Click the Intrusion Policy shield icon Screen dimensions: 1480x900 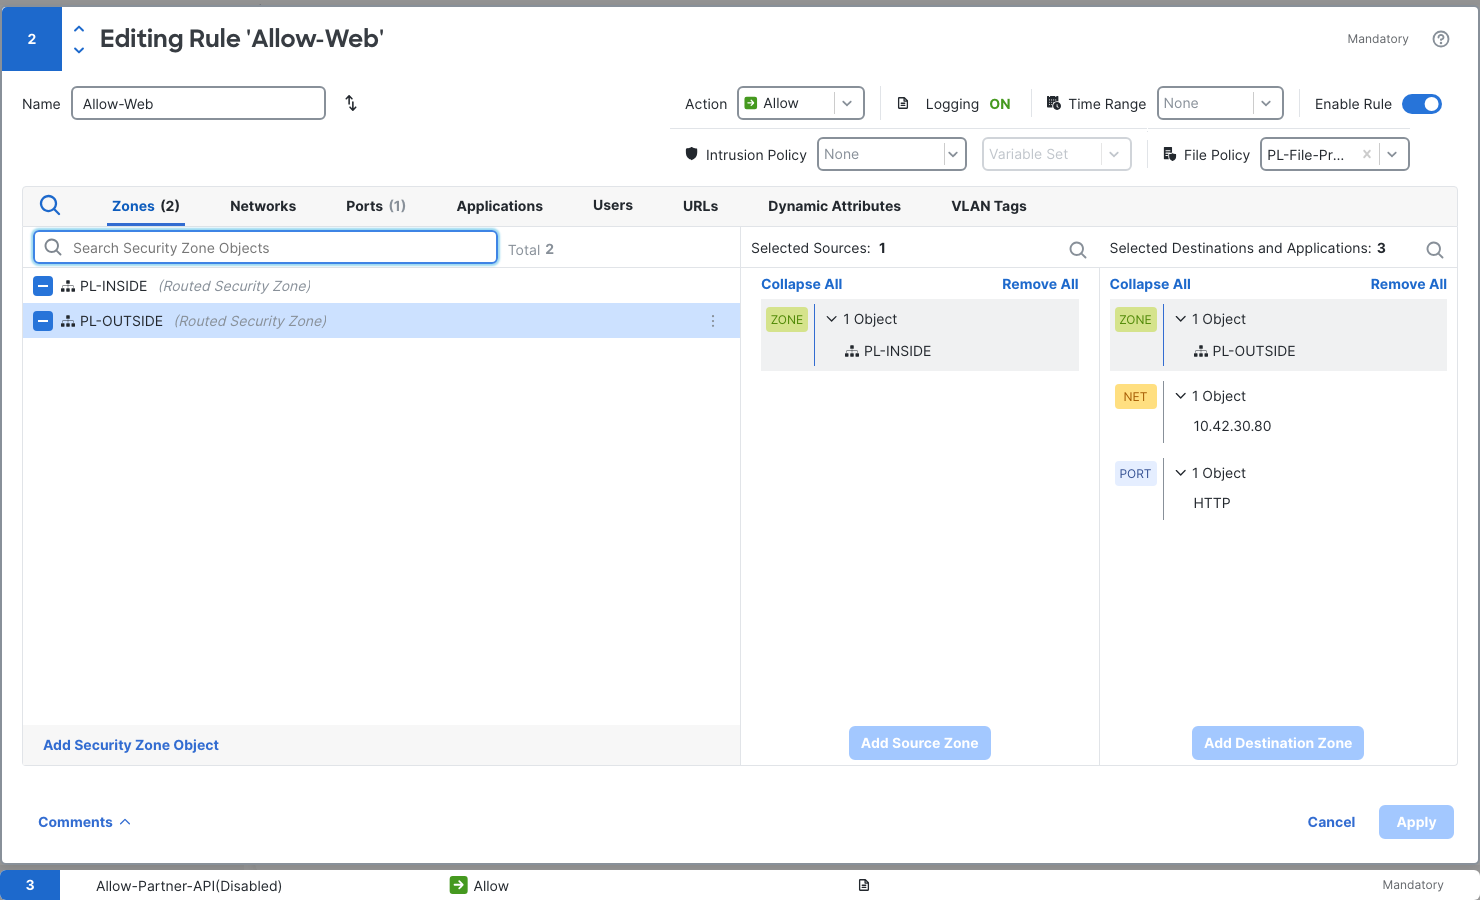pyautogui.click(x=691, y=154)
